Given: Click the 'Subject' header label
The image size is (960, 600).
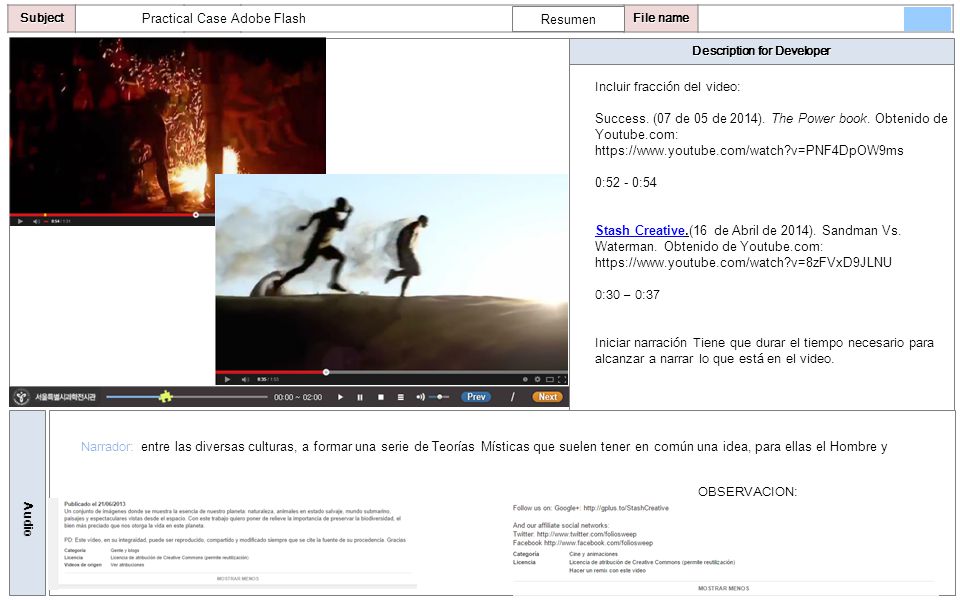Looking at the screenshot, I should (42, 18).
